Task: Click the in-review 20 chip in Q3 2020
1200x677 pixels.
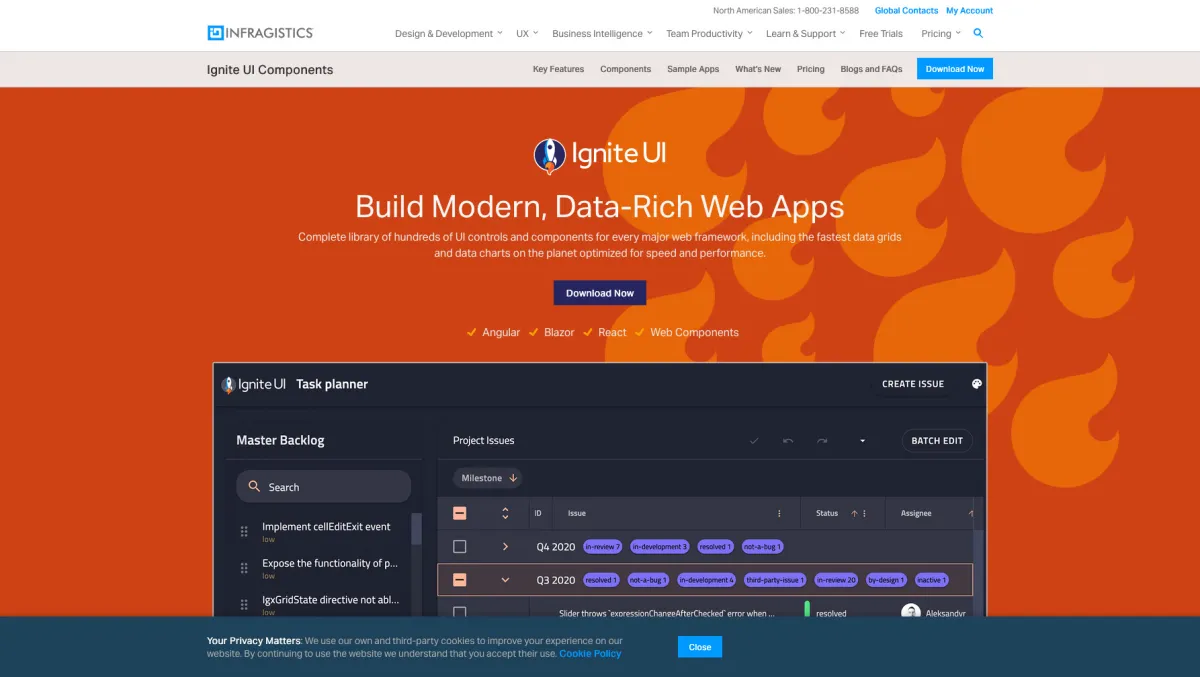Action: tap(836, 580)
